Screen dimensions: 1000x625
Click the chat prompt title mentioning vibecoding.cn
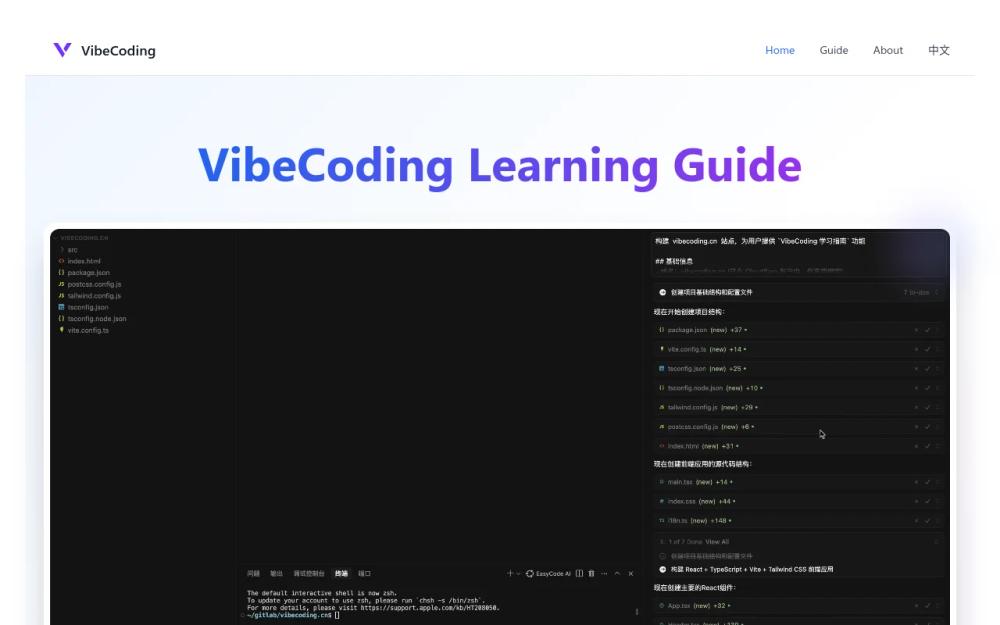[760, 241]
